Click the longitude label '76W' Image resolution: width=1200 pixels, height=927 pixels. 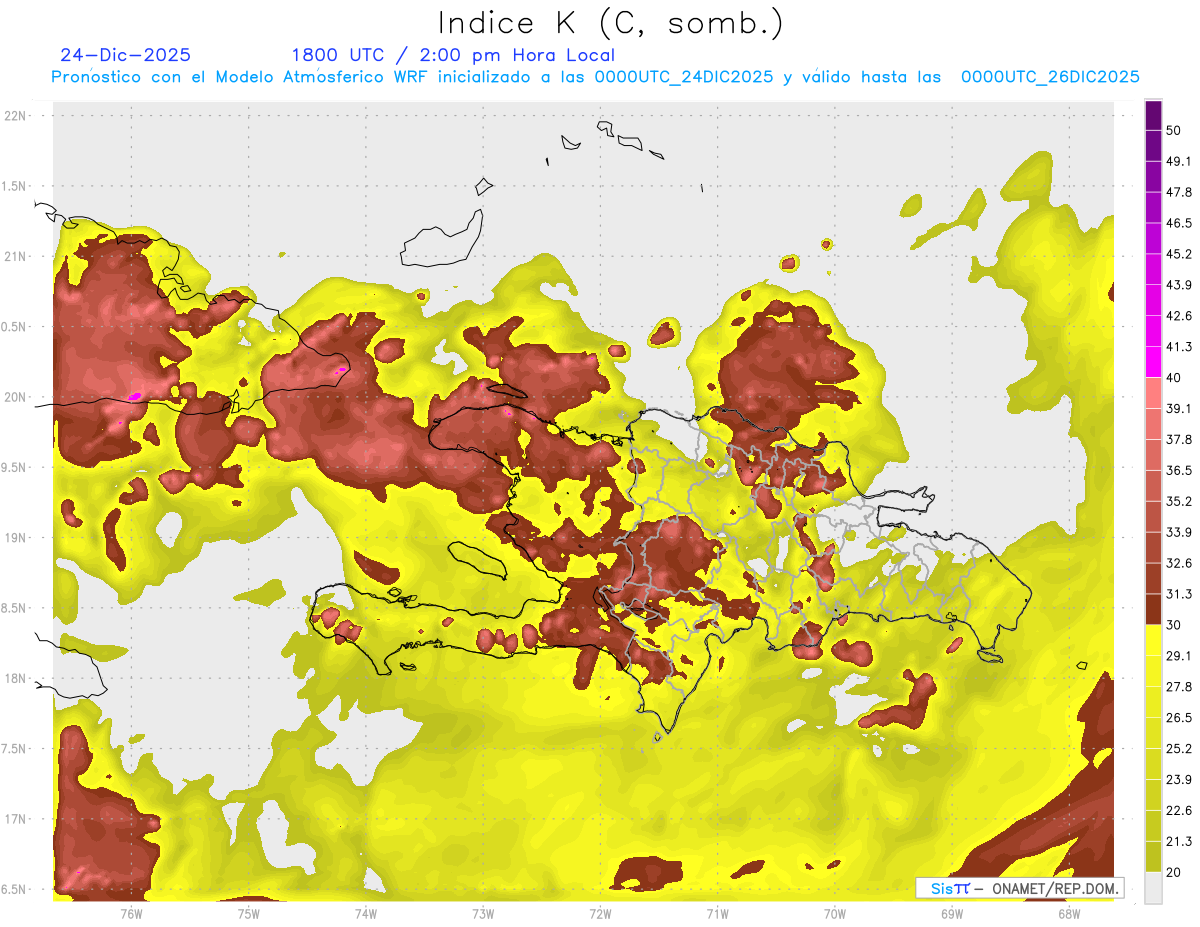[131, 914]
